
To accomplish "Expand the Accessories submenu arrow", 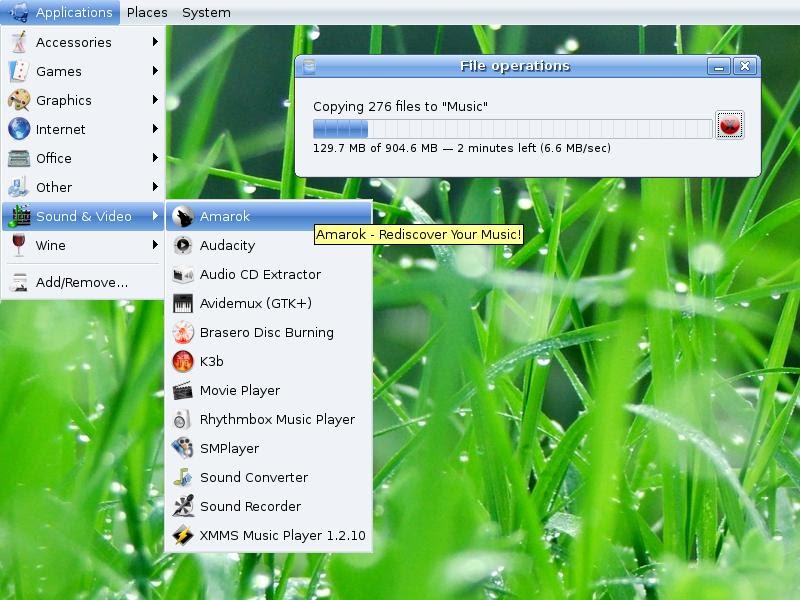I will [x=155, y=42].
